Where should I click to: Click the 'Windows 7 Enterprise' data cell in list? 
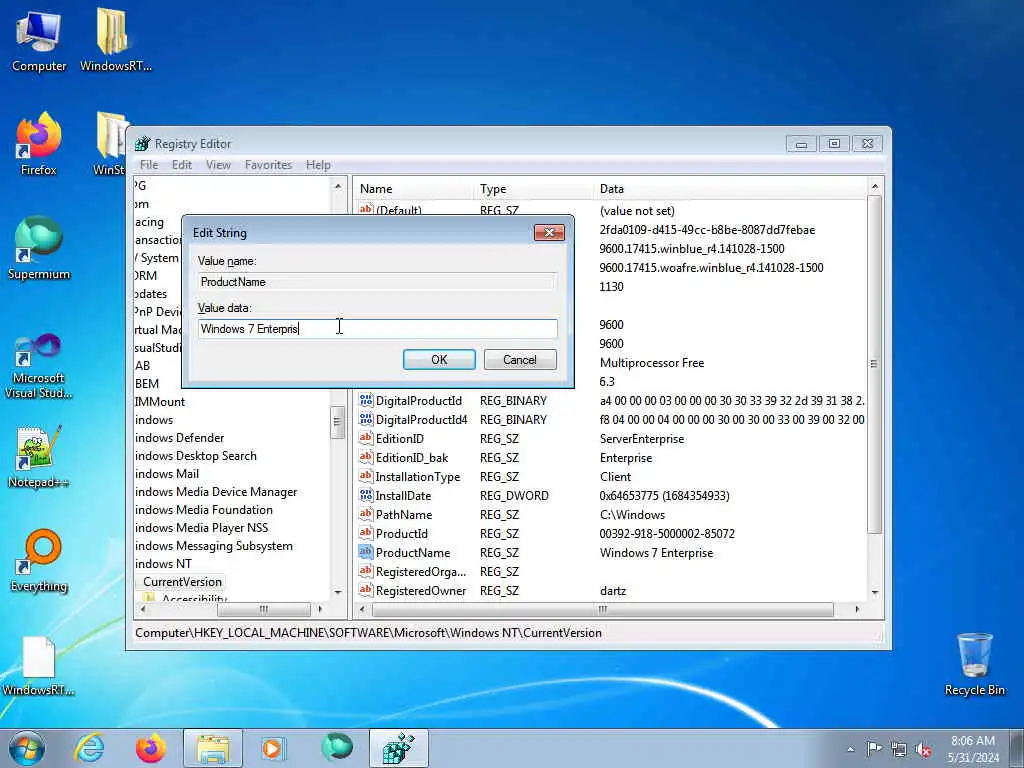pos(656,552)
